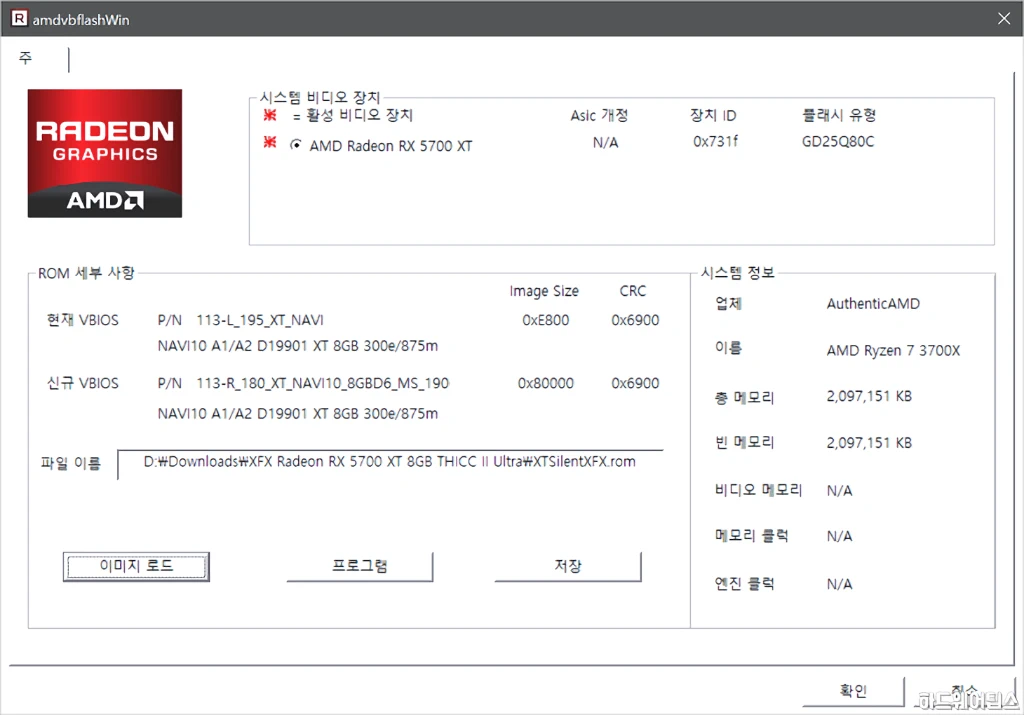Click the flash type GD25Q80C
Screen dimensions: 1024x715
(x=838, y=142)
